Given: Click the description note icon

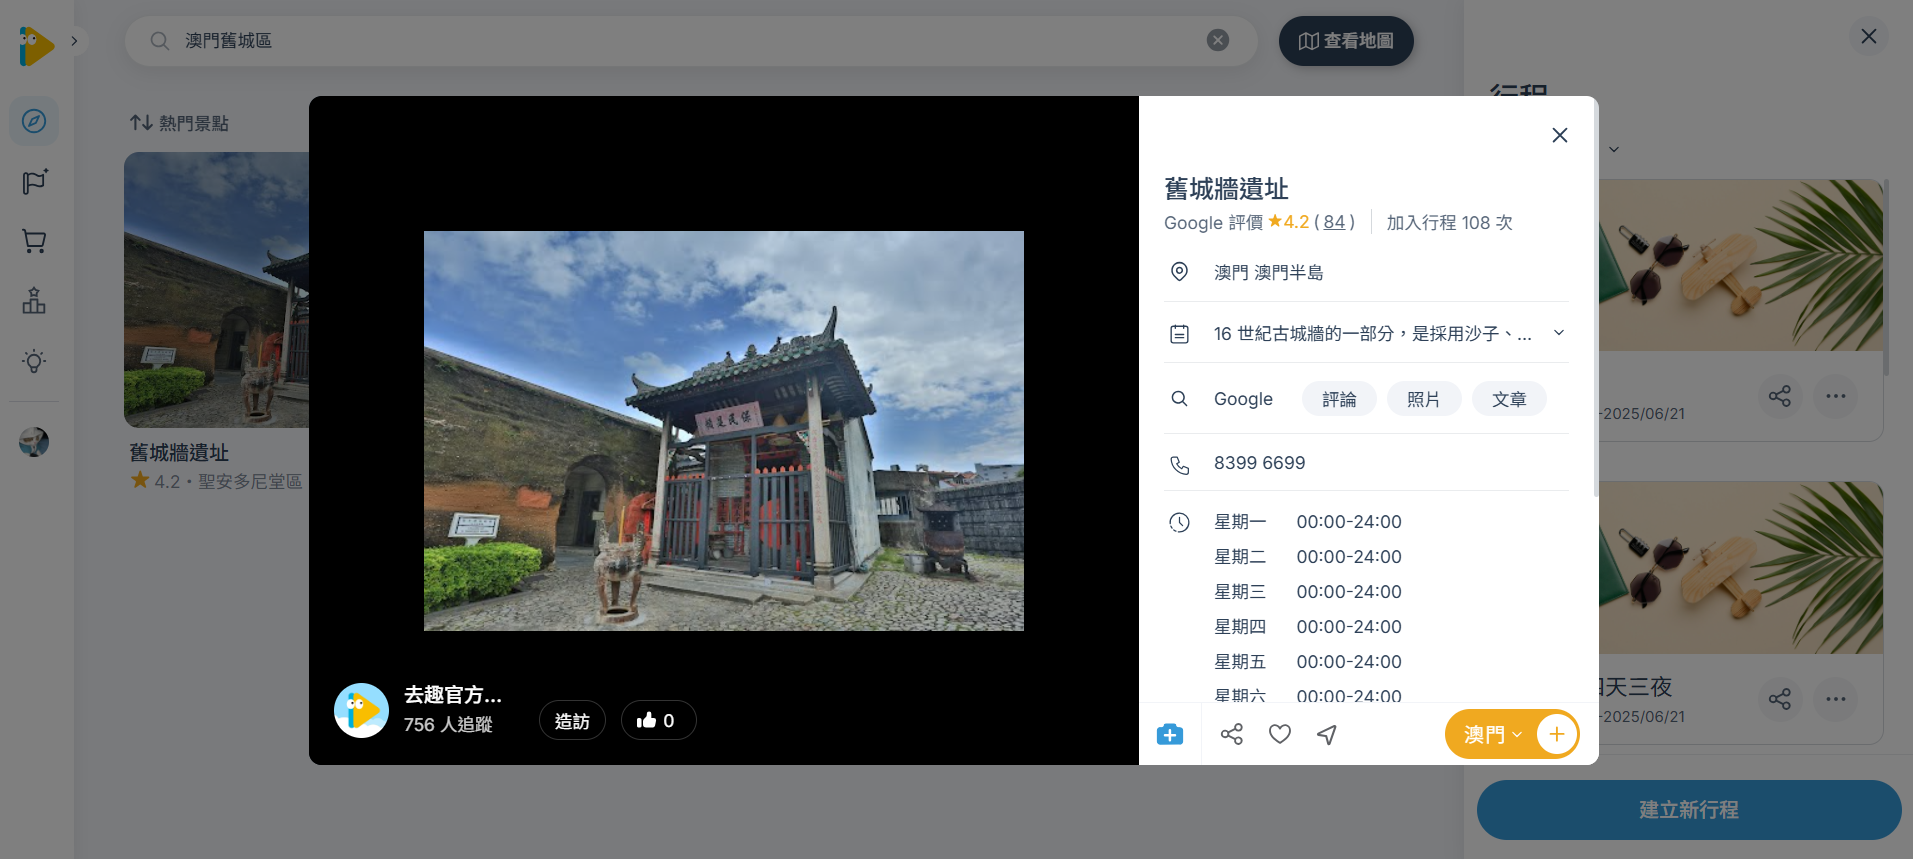Looking at the screenshot, I should coord(1180,334).
